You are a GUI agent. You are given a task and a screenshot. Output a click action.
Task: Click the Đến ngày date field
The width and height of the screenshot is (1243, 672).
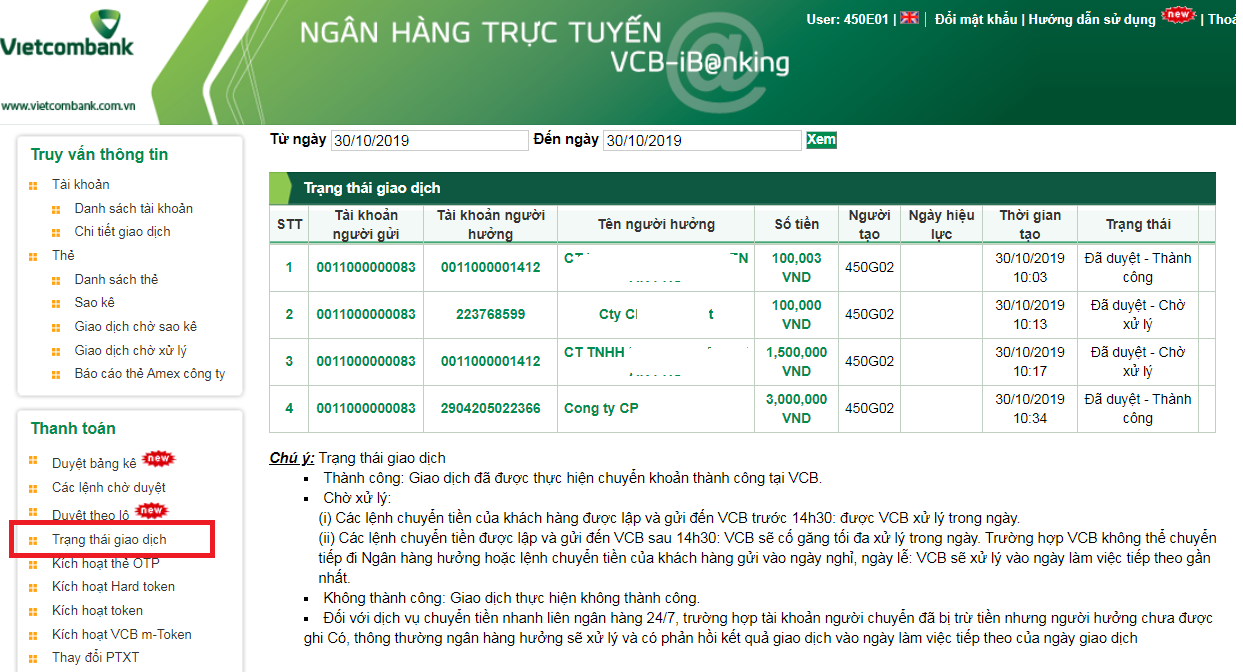coord(702,140)
